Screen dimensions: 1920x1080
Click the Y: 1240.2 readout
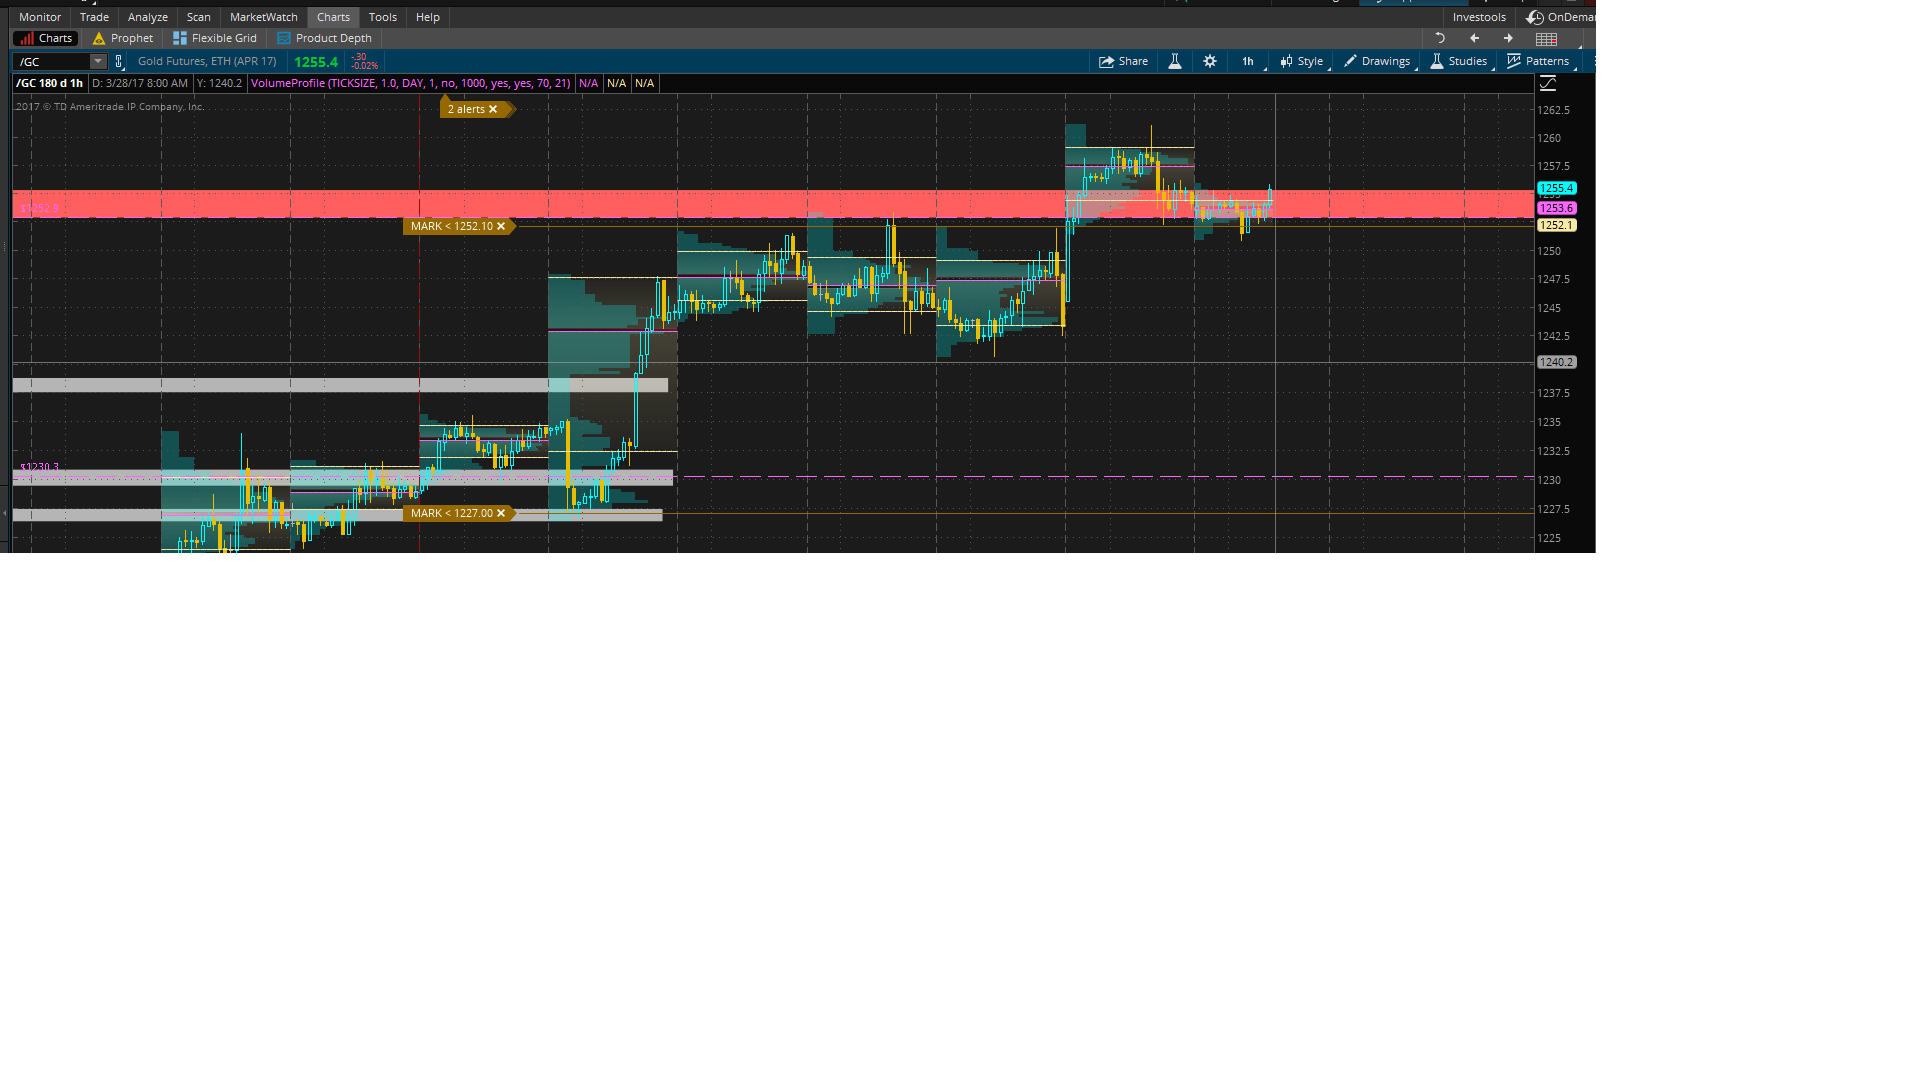(220, 83)
